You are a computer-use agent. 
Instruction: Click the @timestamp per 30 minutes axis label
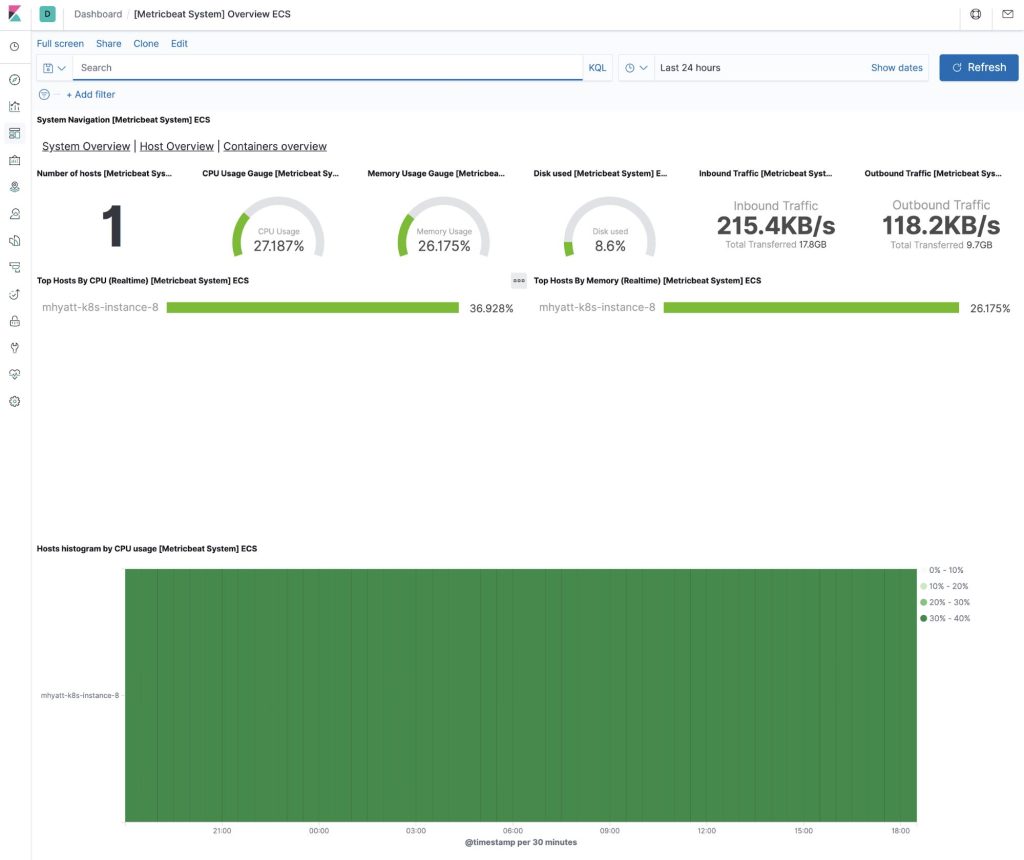click(520, 842)
